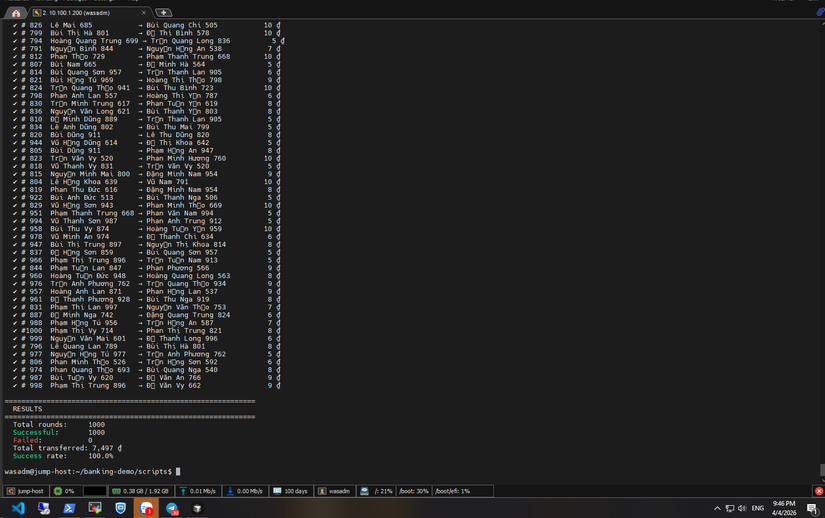Click the transaction row # 944
This screenshot has width=825, height=518.
(x=146, y=143)
